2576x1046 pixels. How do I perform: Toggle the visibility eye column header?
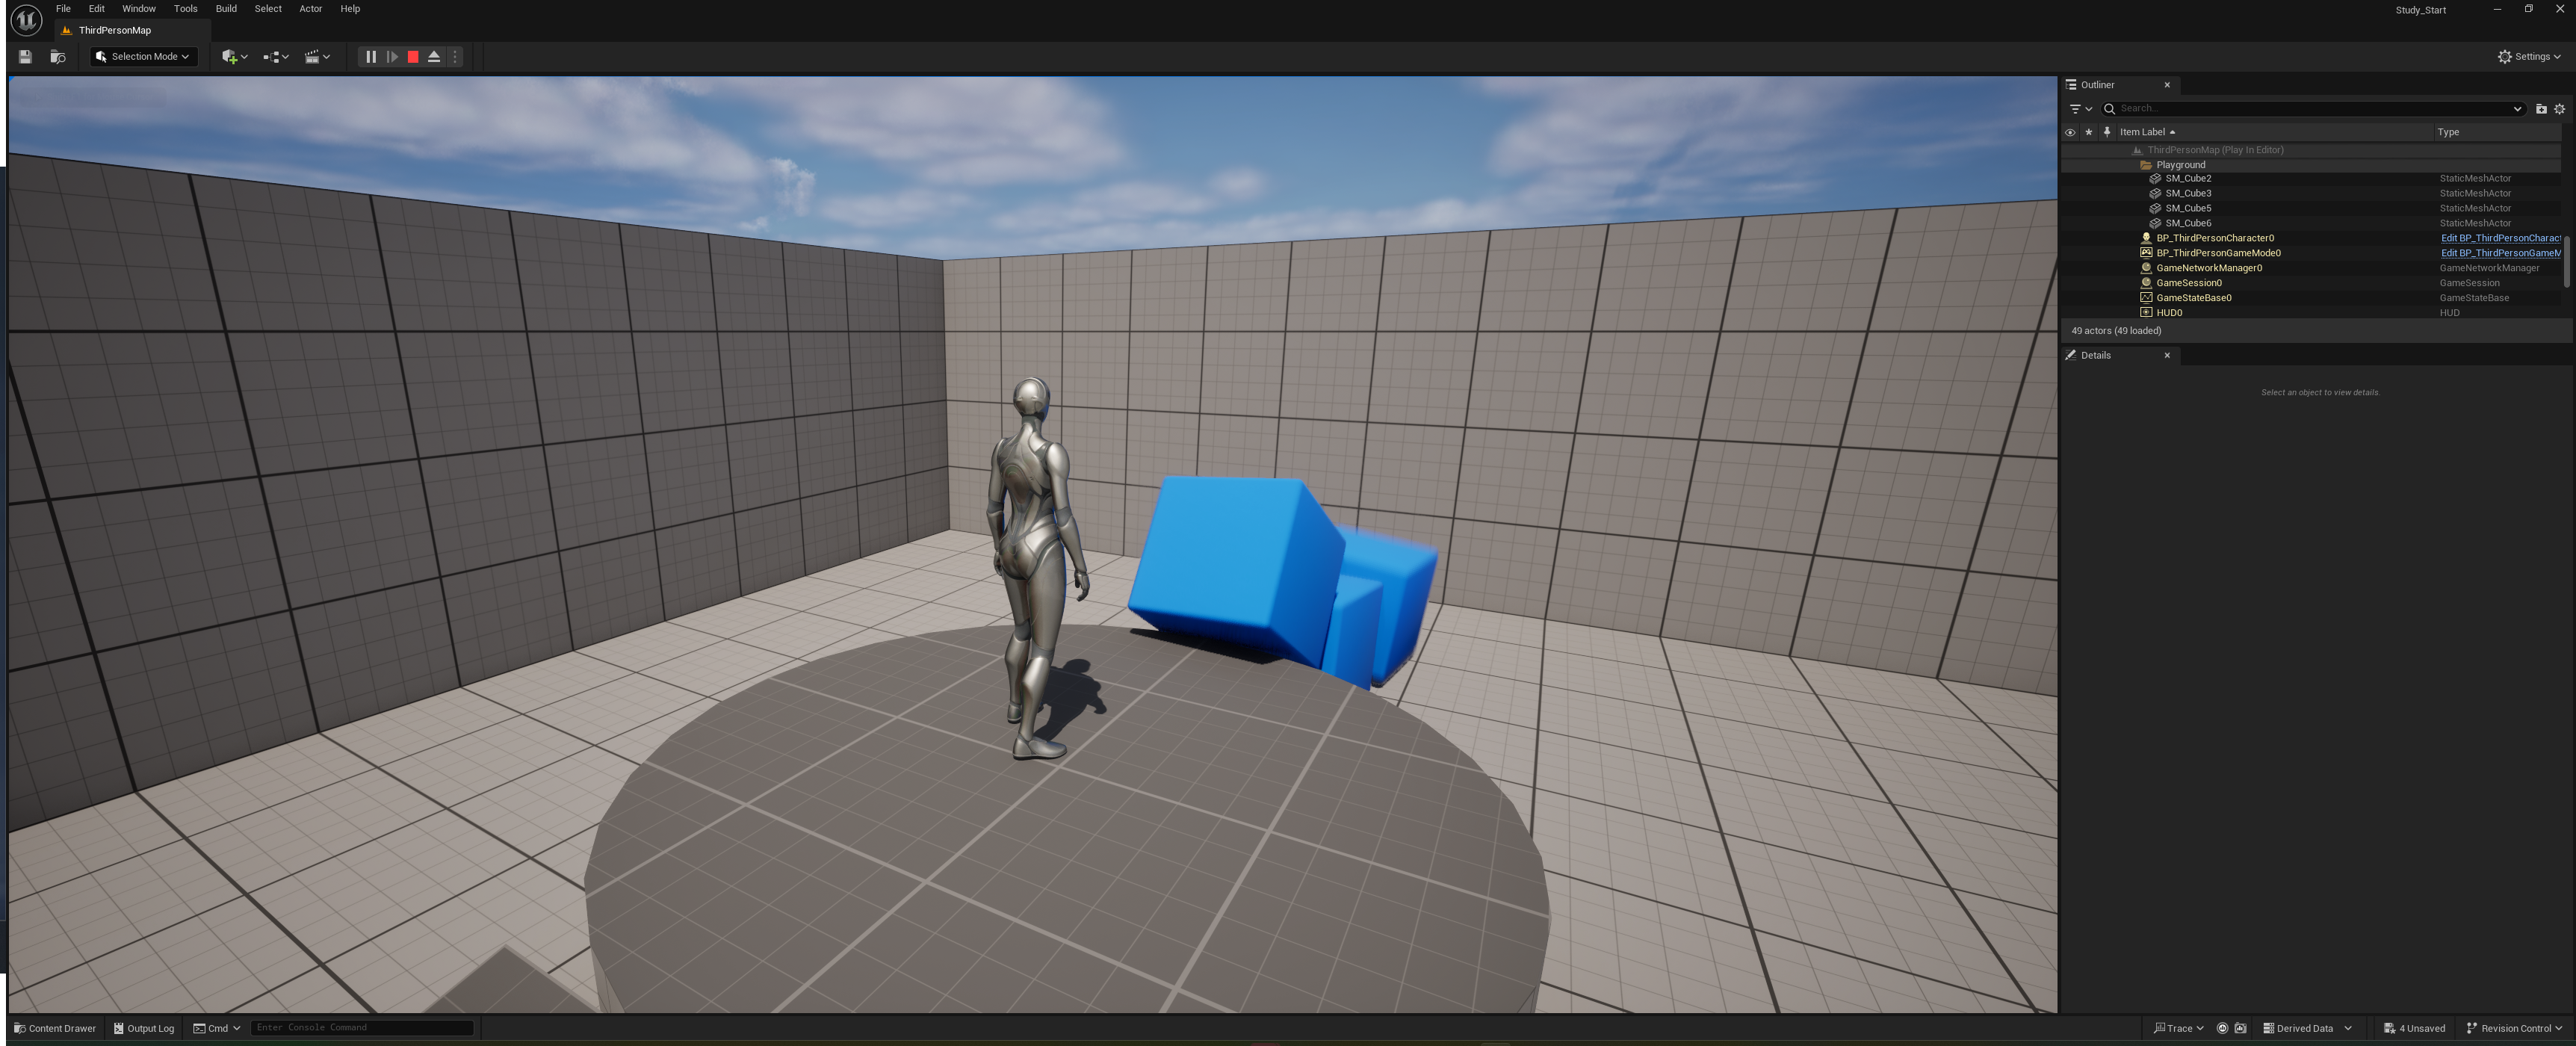(x=2070, y=132)
